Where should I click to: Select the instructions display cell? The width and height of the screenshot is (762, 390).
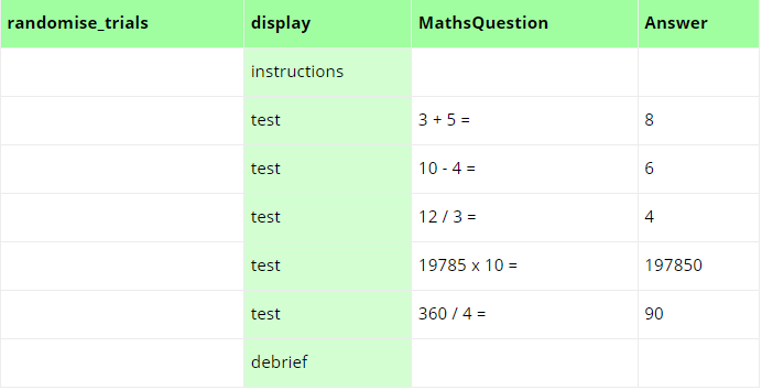(x=328, y=72)
